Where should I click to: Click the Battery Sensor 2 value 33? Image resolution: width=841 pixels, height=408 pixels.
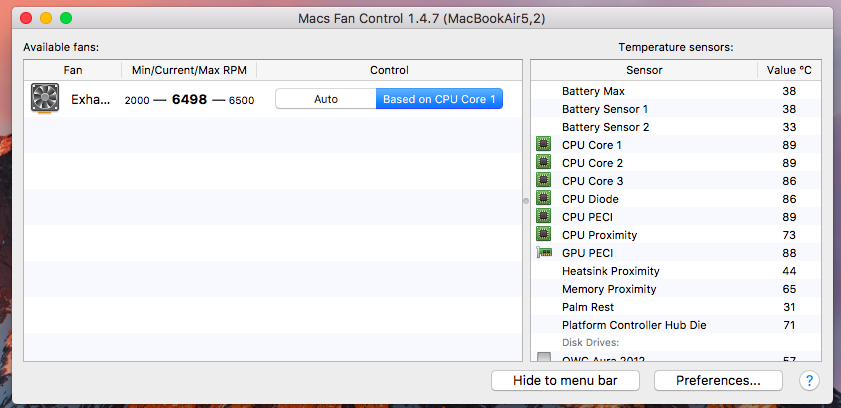(x=789, y=127)
